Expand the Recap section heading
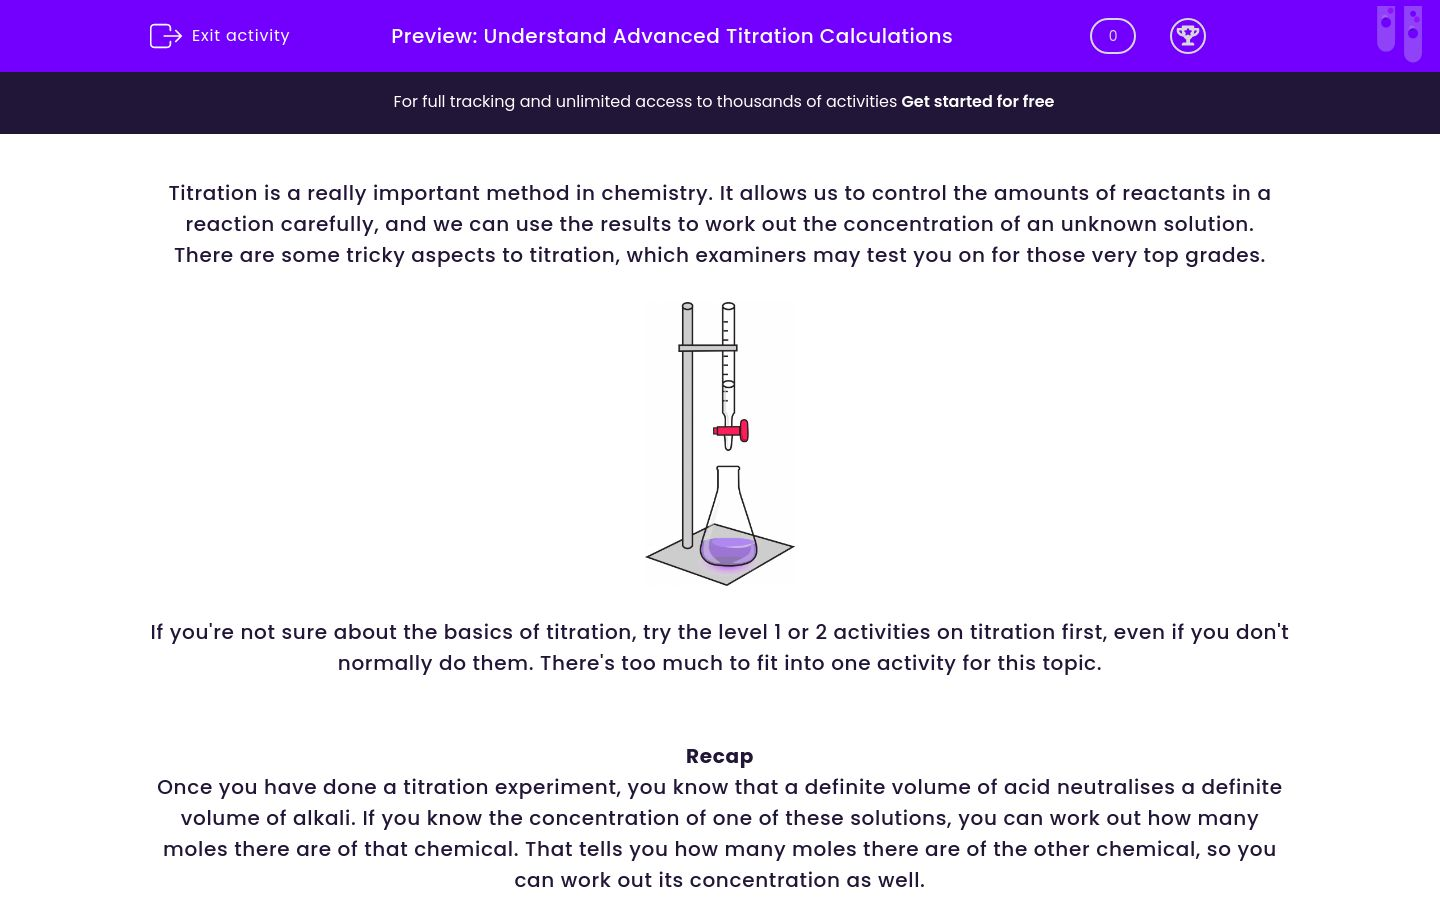 coord(719,756)
